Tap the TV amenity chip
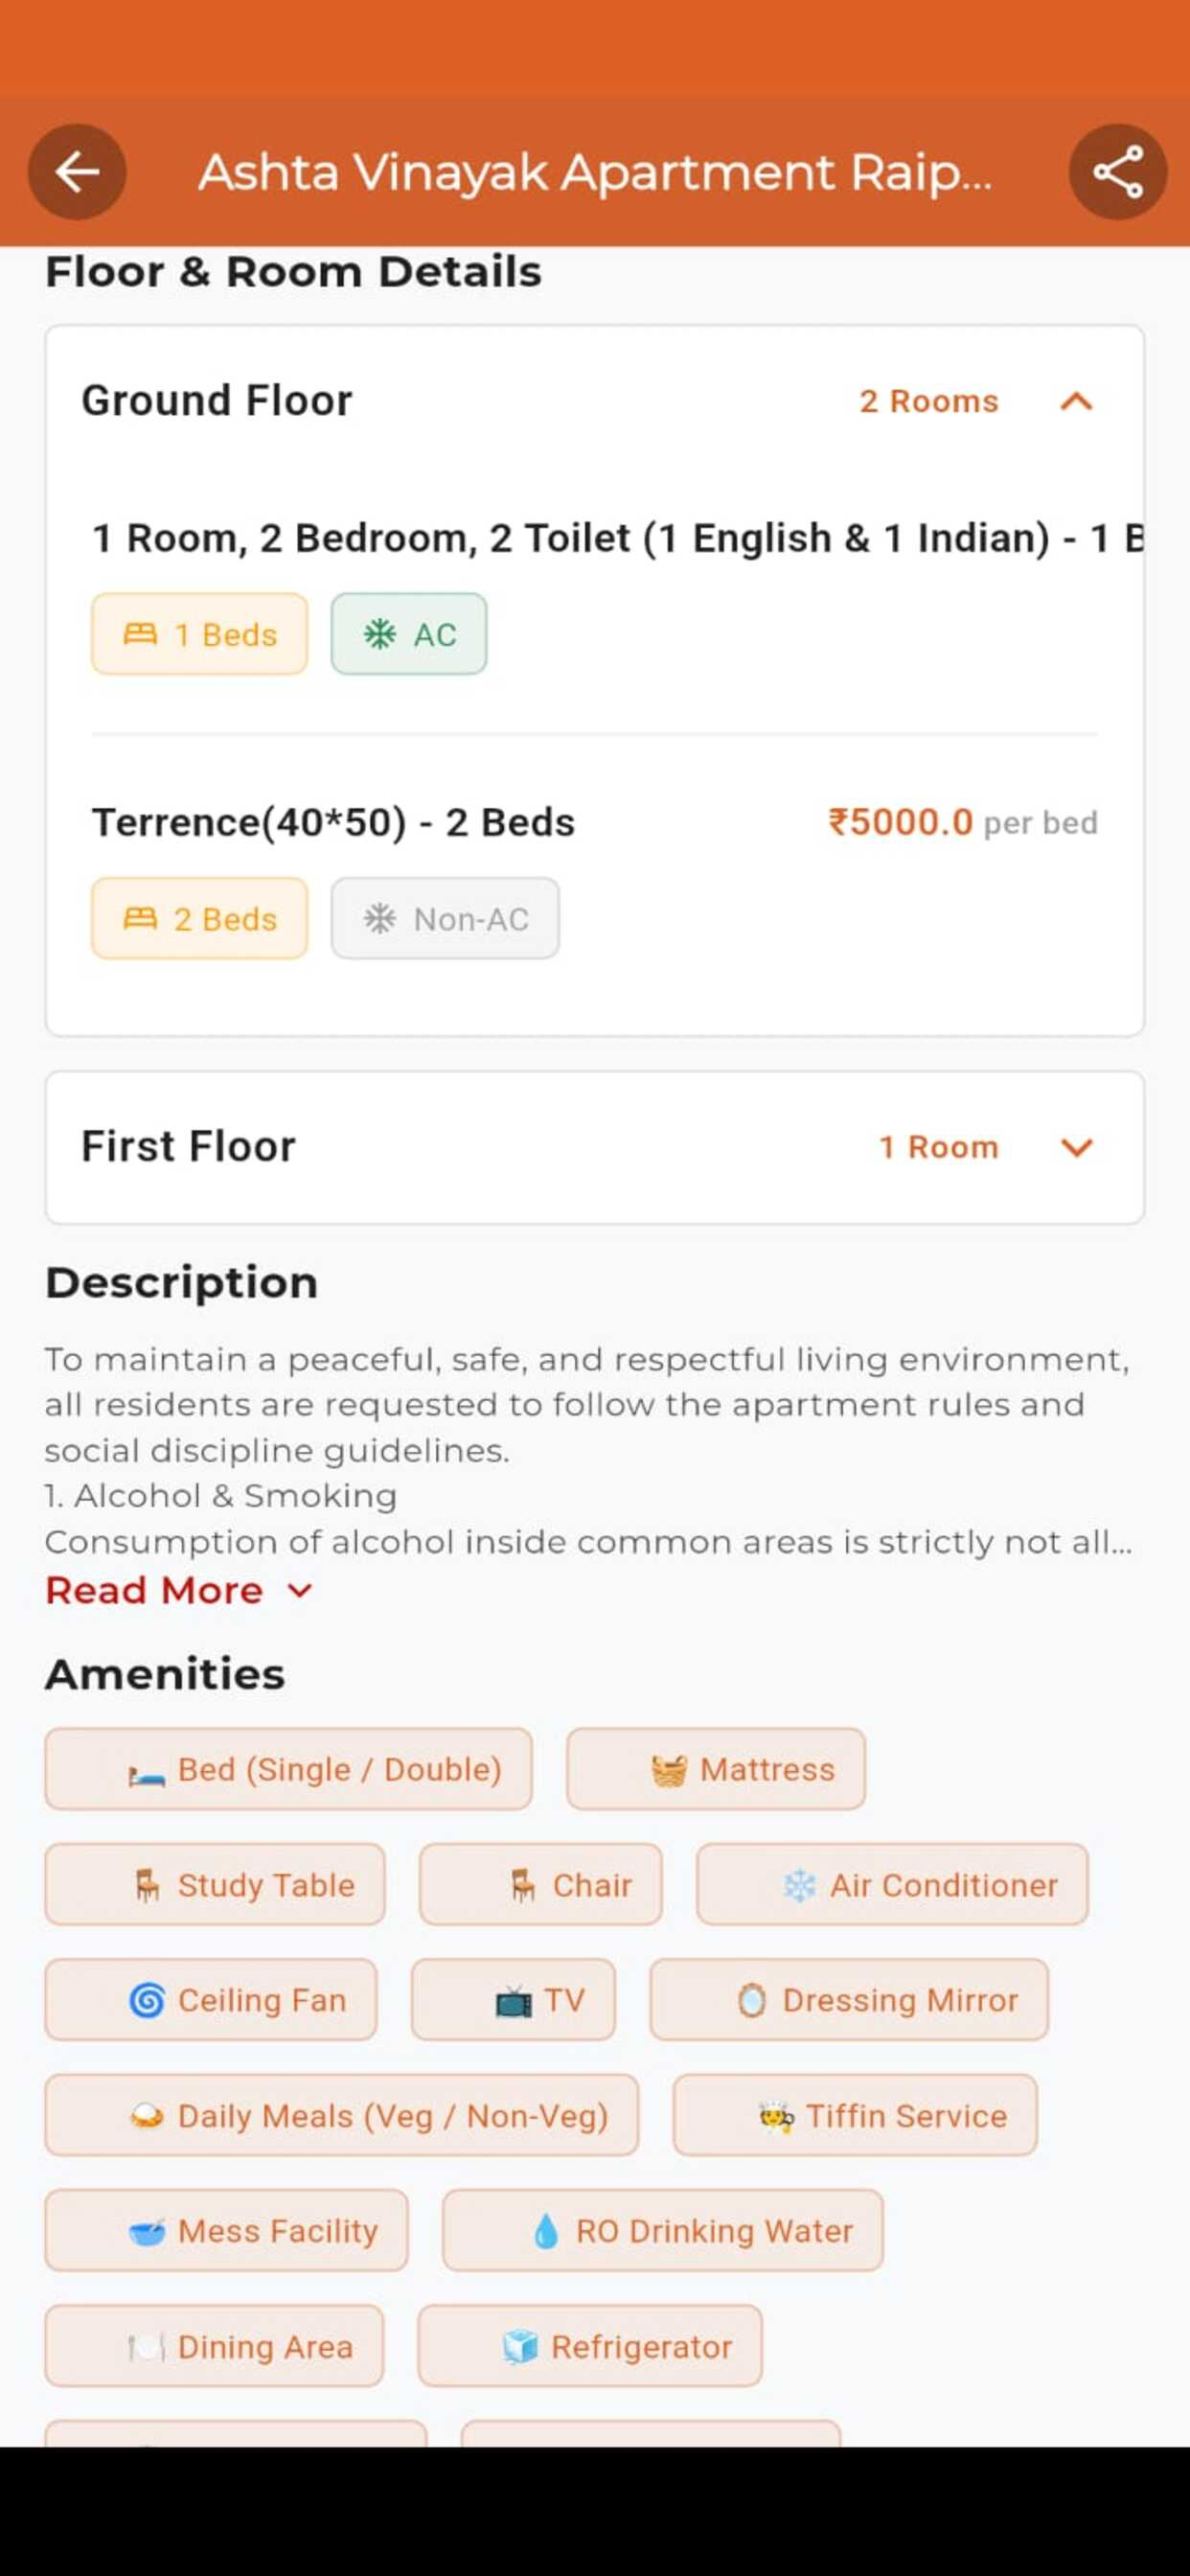Viewport: 1190px width, 2576px height. [513, 2000]
